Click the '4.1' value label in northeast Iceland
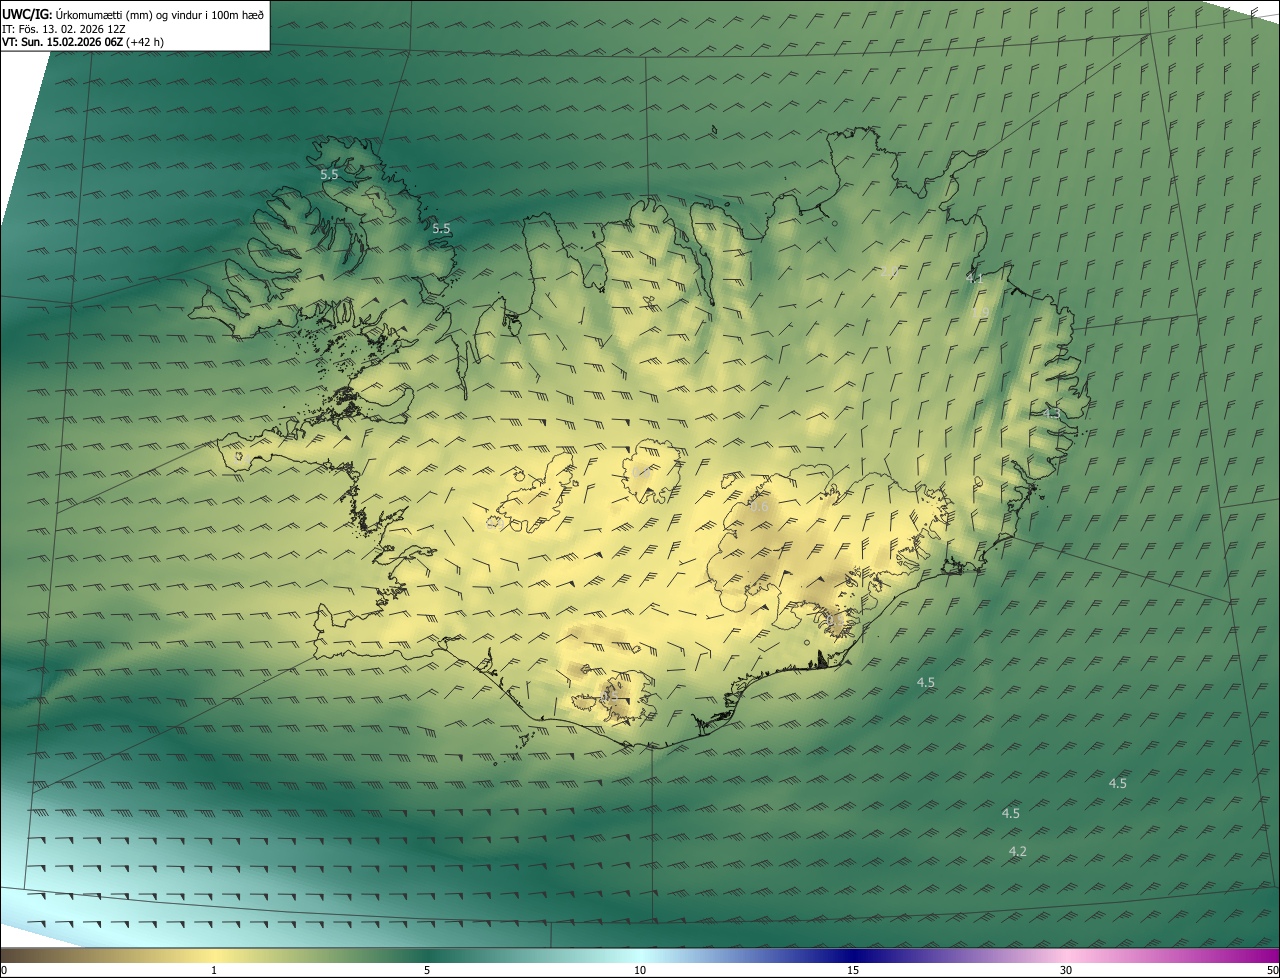The height and width of the screenshot is (978, 1280). [x=973, y=278]
